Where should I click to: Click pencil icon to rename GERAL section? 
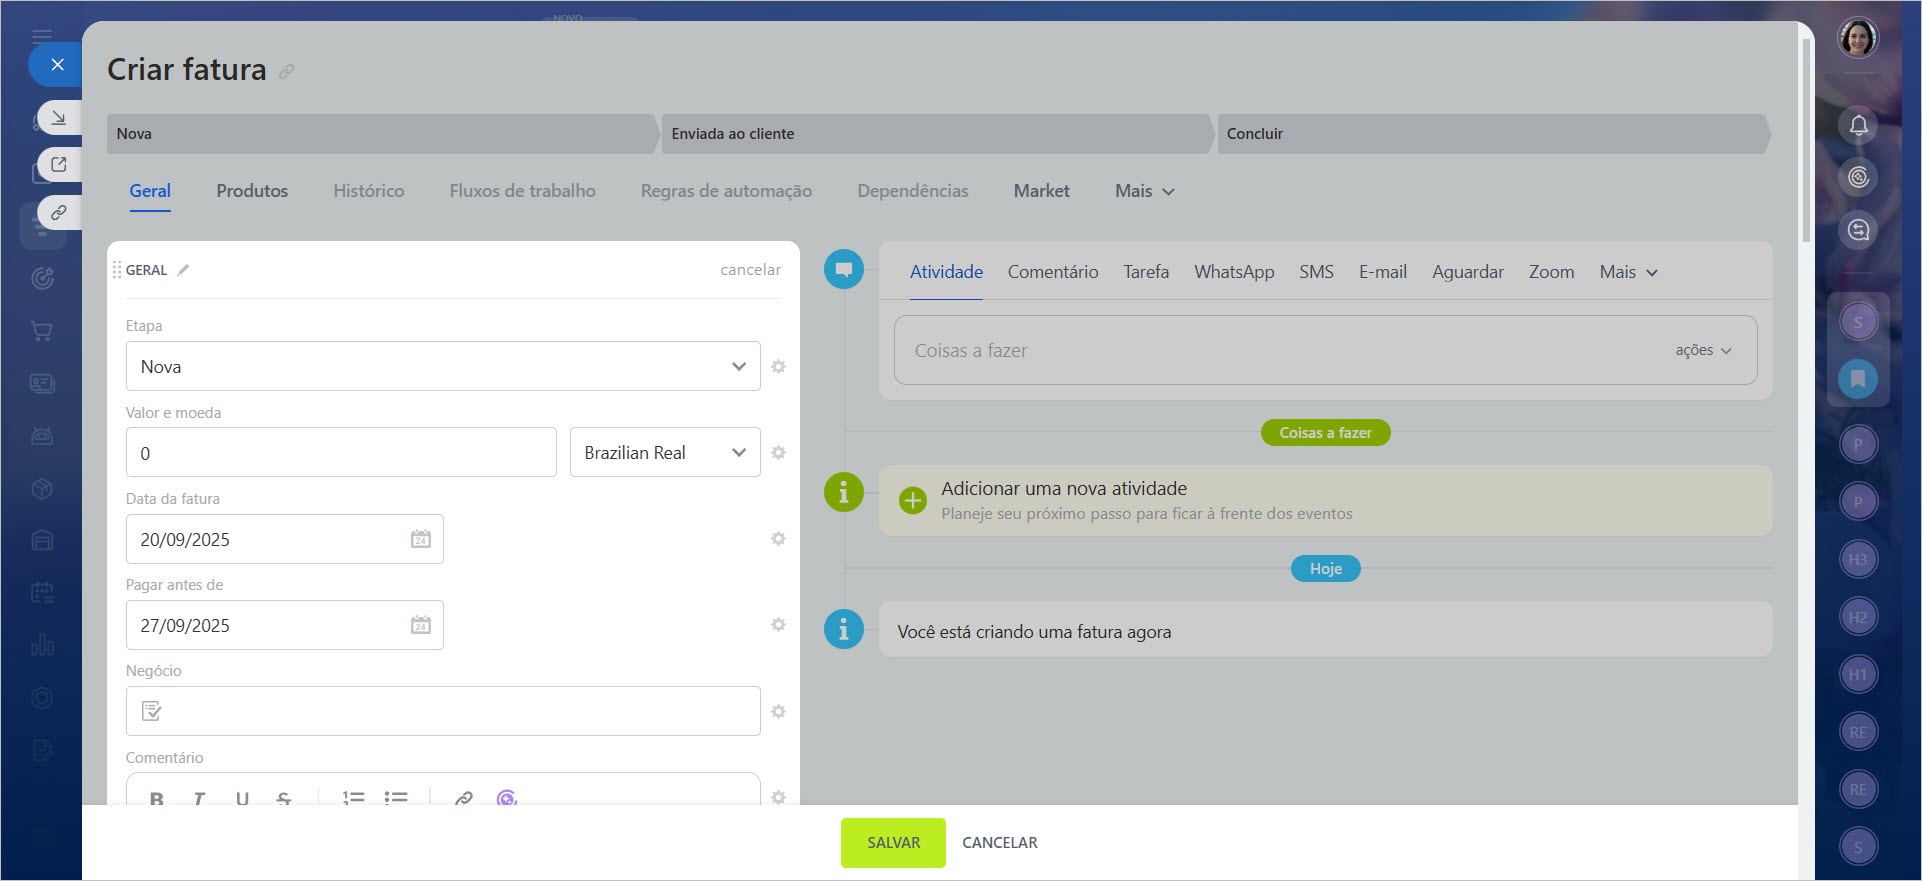point(183,270)
